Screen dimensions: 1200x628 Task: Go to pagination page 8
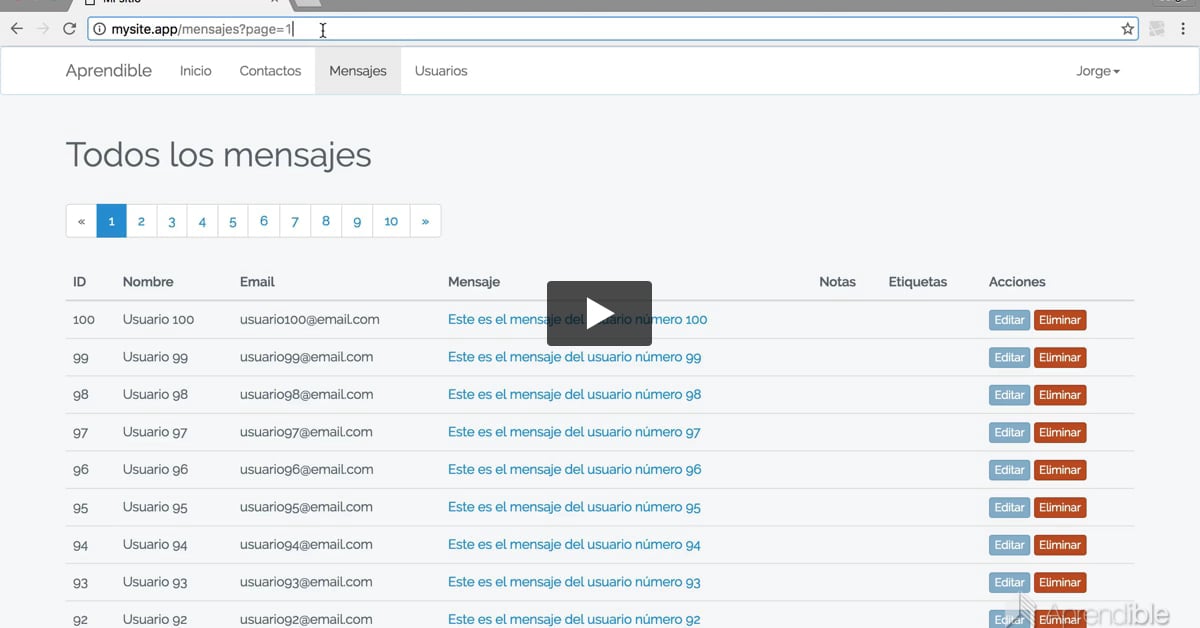[326, 221]
